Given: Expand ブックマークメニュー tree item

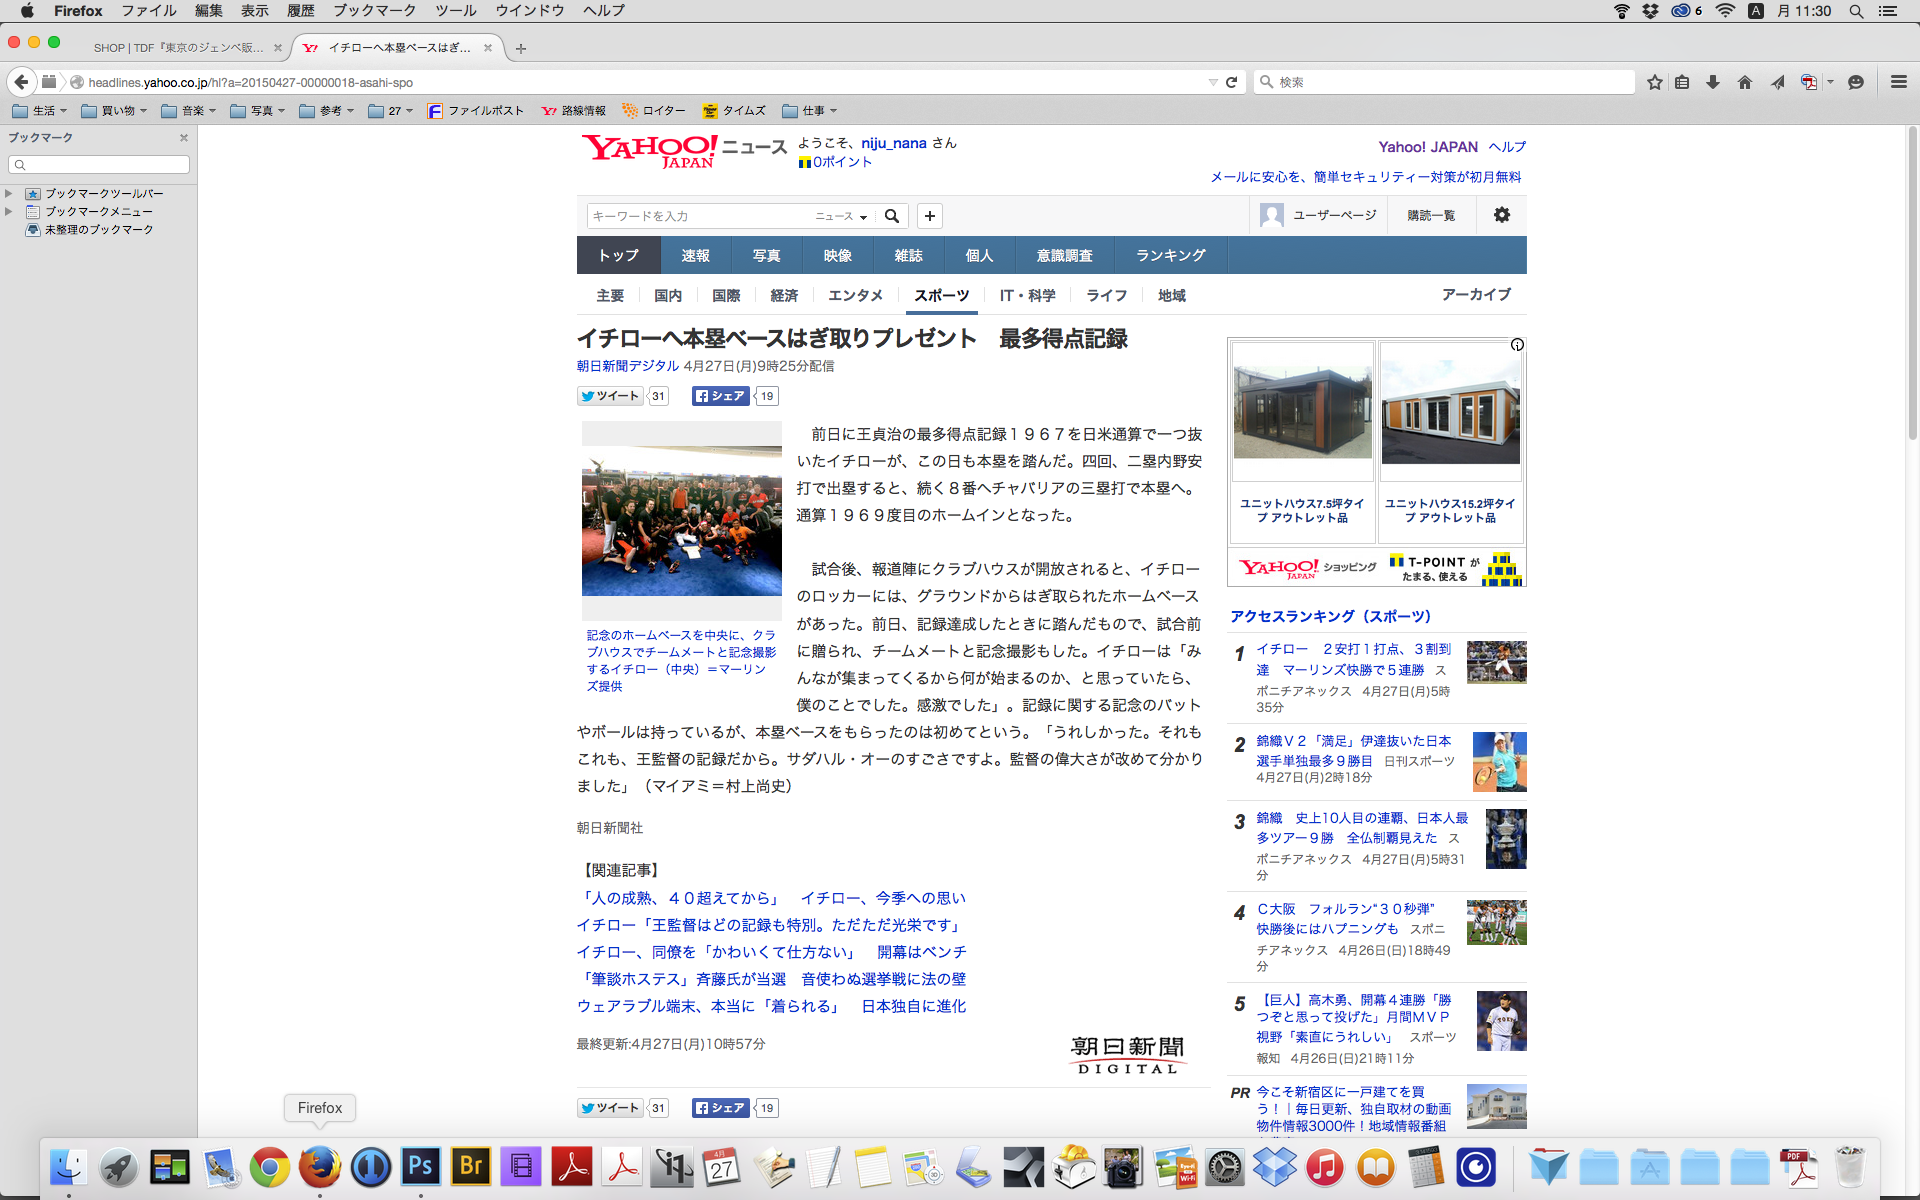Looking at the screenshot, I should pyautogui.click(x=9, y=212).
